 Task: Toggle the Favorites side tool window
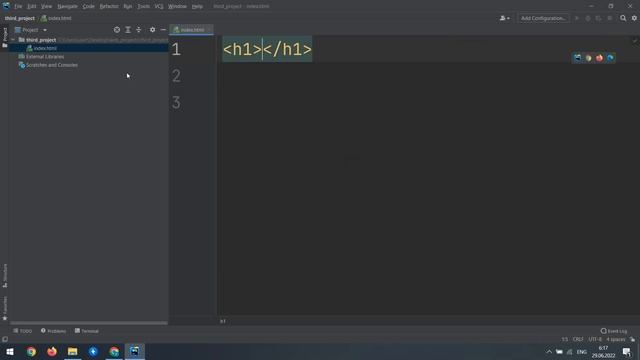click(x=5, y=309)
